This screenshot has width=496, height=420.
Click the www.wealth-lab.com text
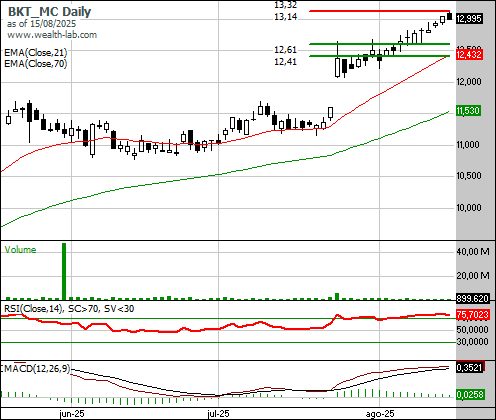(x=52, y=35)
